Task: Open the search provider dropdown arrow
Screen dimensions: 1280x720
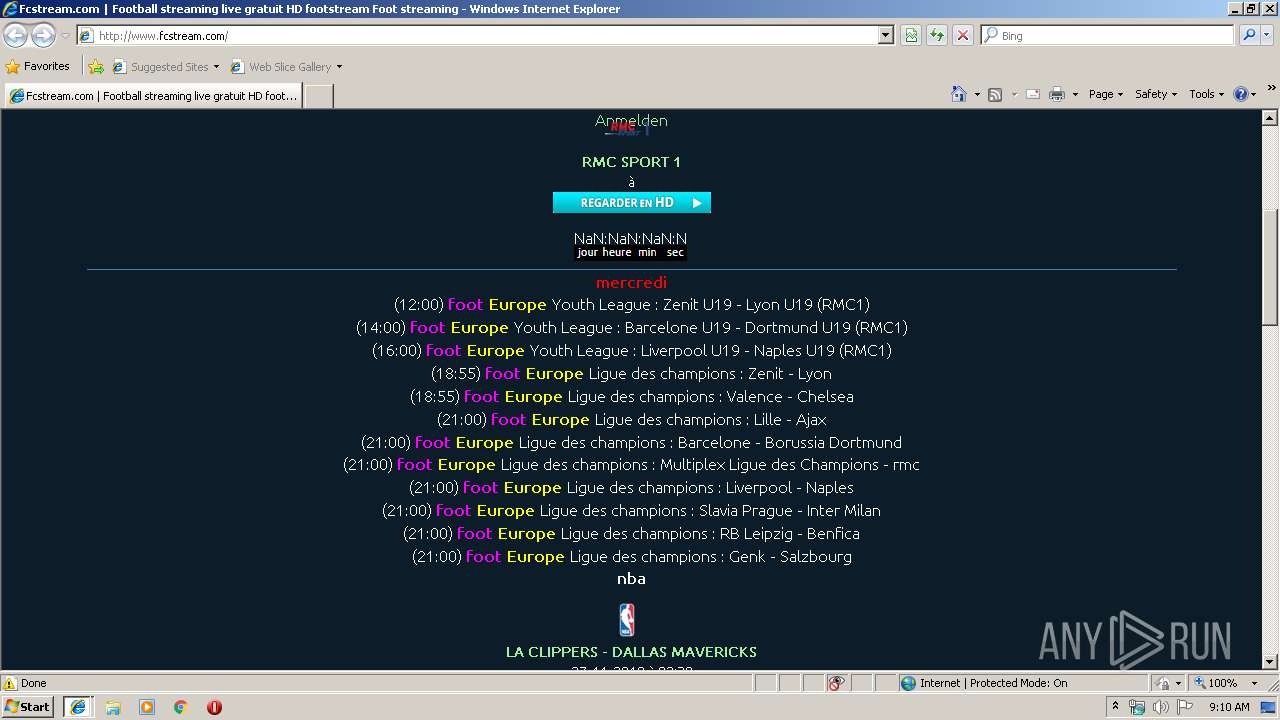Action: 1269,35
